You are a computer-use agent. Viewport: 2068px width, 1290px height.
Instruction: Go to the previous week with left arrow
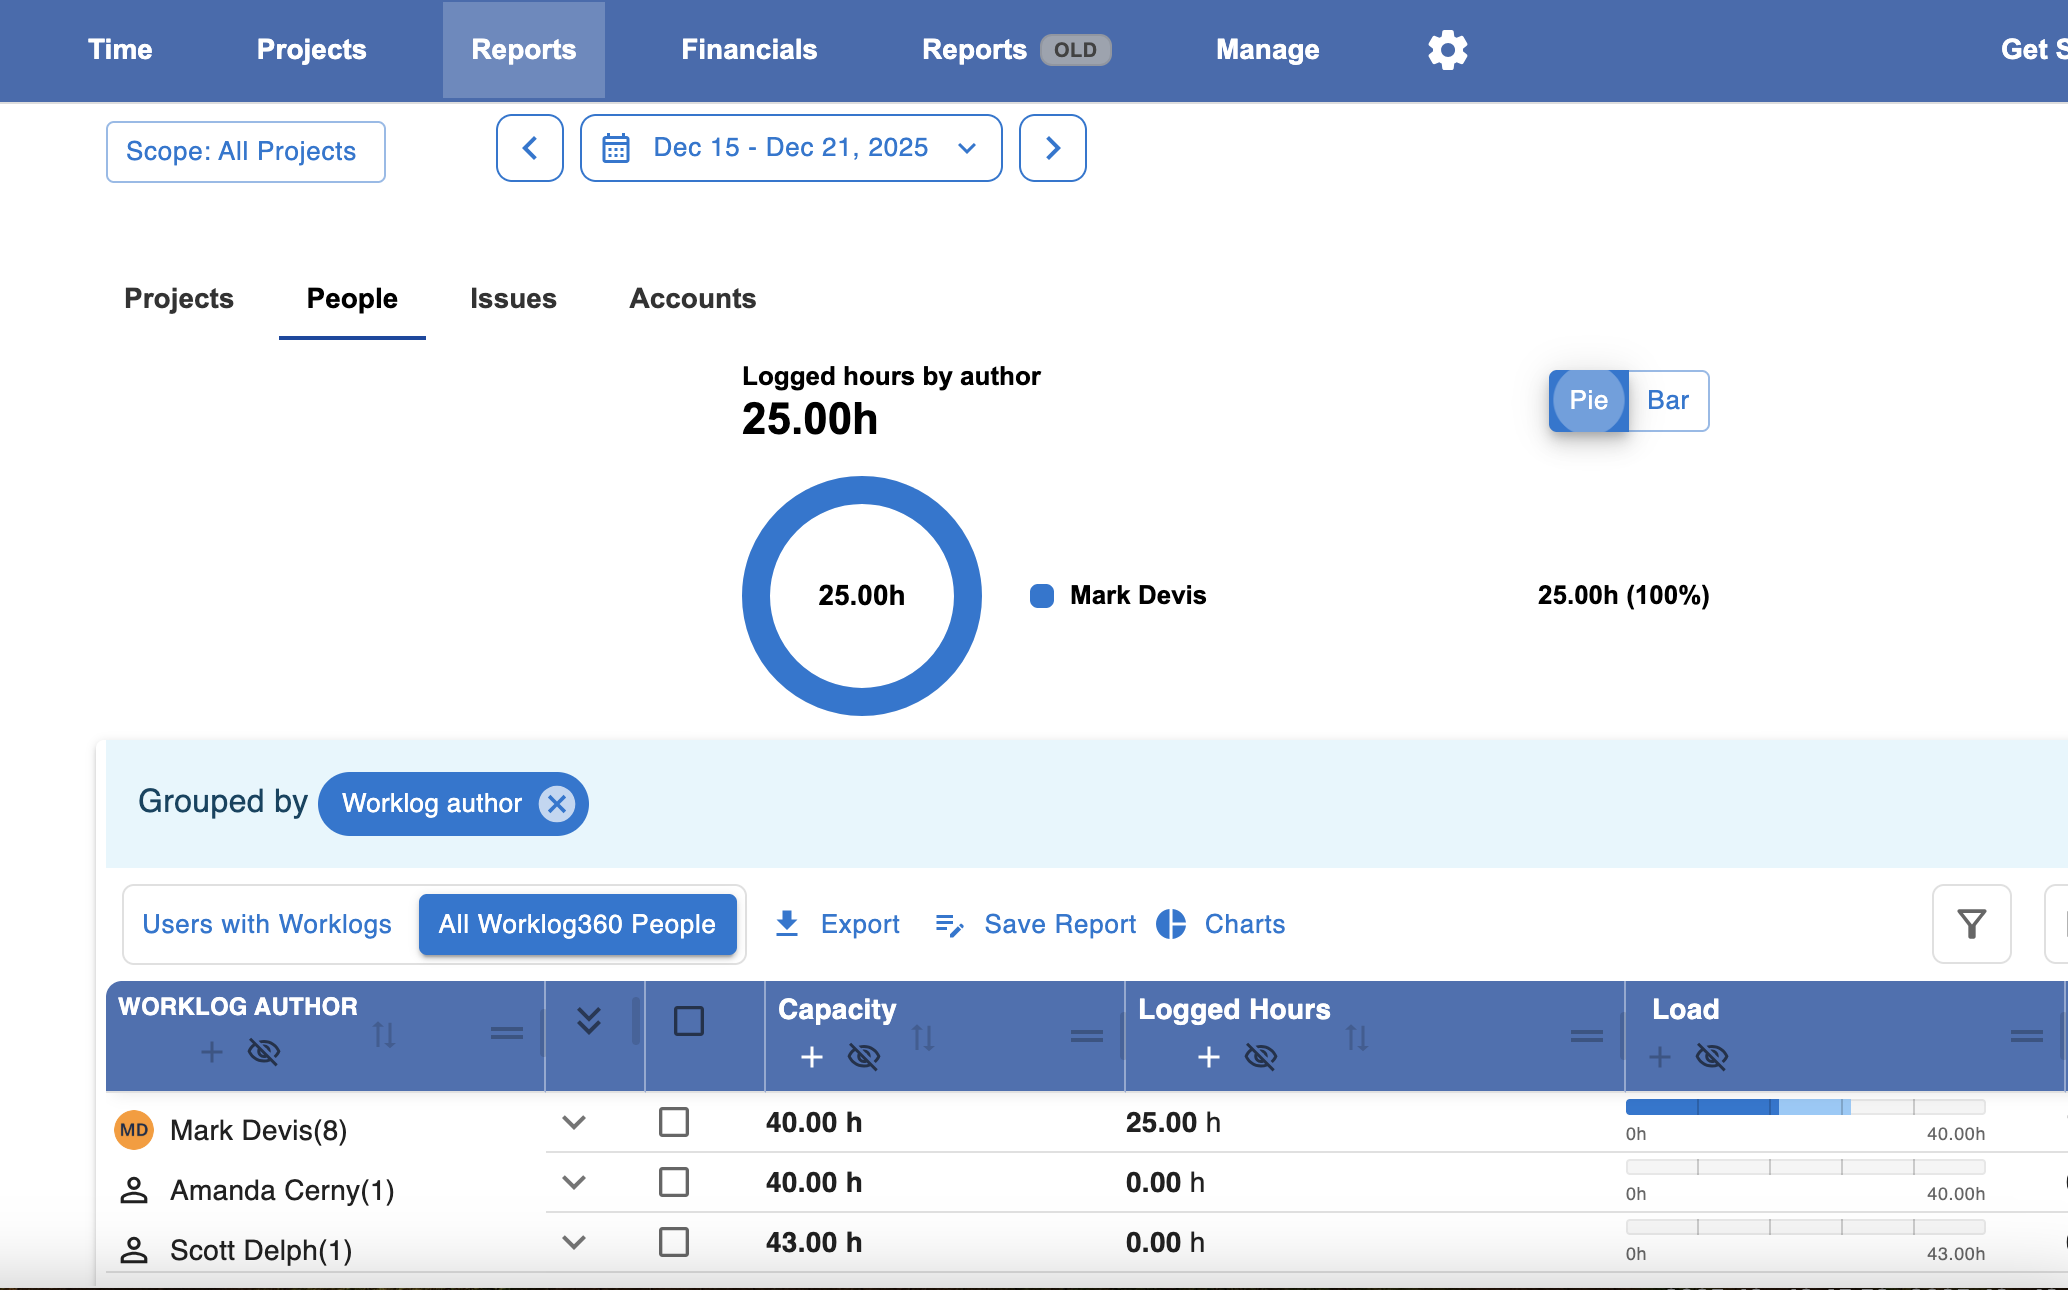tap(530, 148)
